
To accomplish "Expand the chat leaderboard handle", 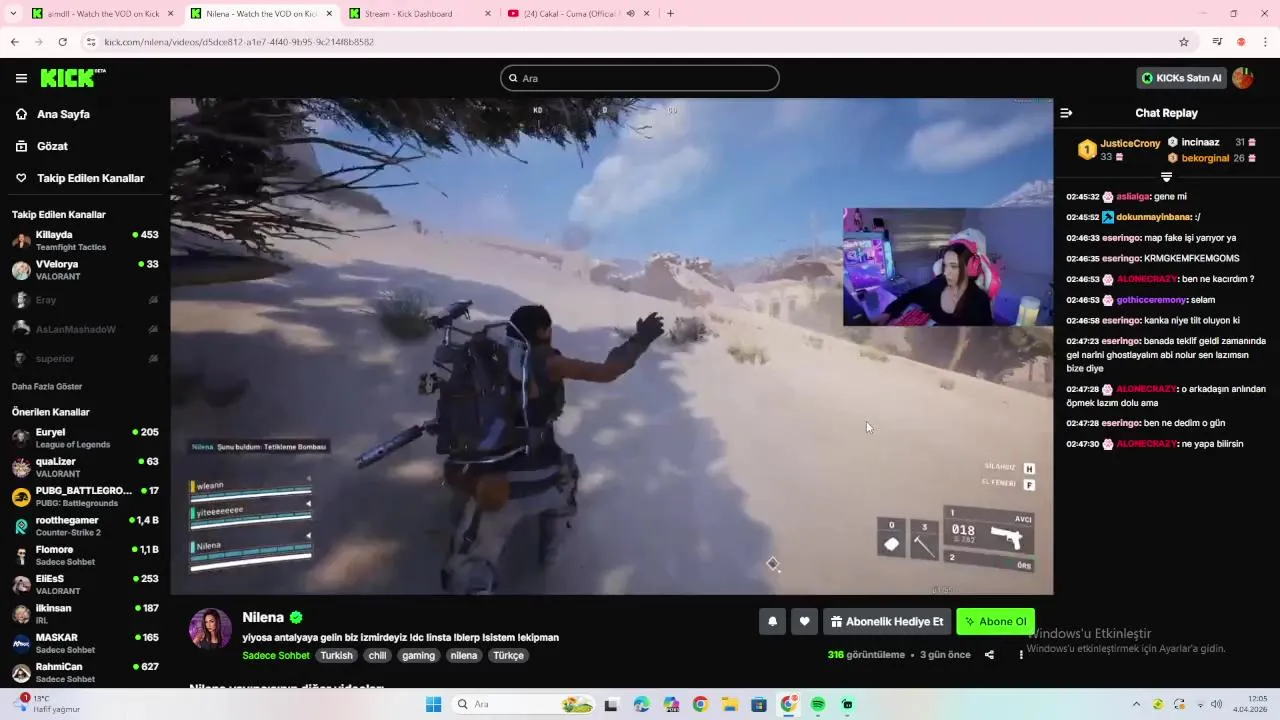I will tap(1166, 177).
